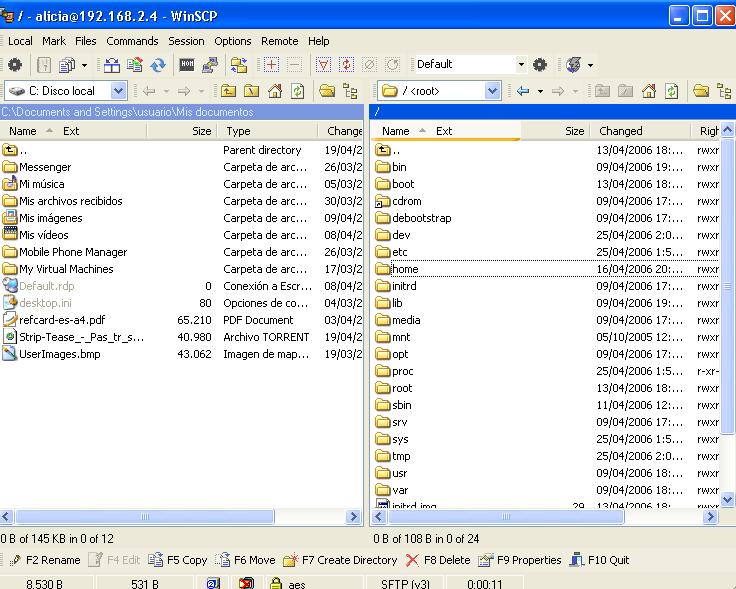Screen dimensions: 736x589
Task: Open the Default transfer settings dropdown
Action: tap(521, 64)
